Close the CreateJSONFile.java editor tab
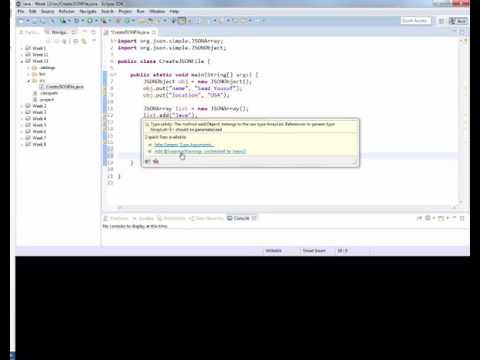The width and height of the screenshot is (480, 360). click(x=154, y=32)
